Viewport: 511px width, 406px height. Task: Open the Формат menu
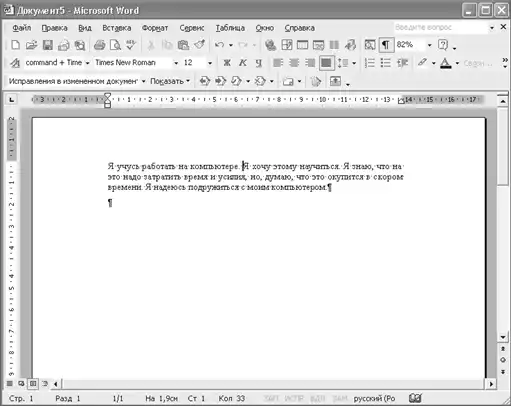coord(155,28)
